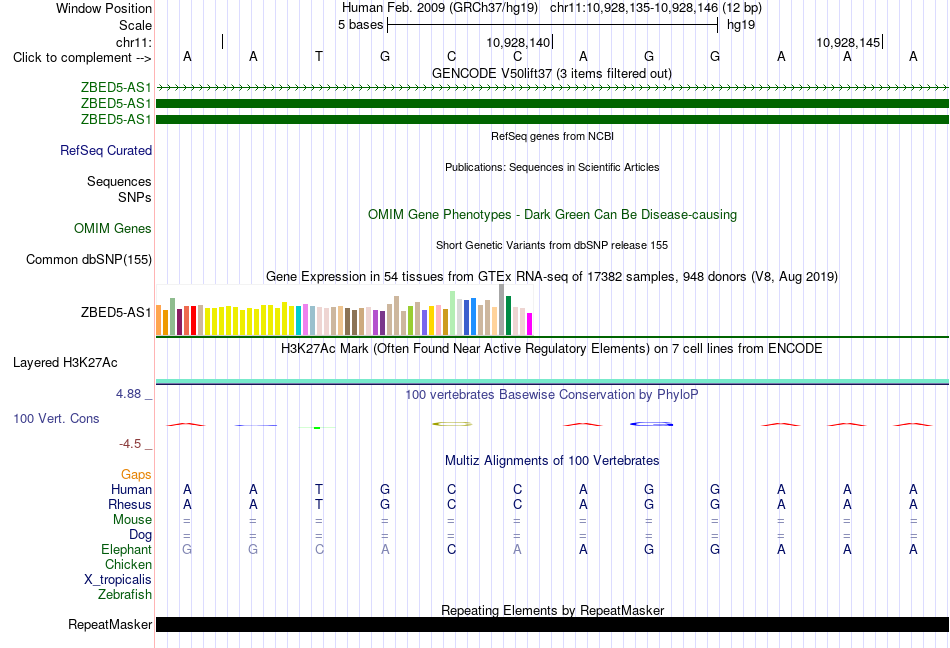Click the Scale track label
Viewport: 950px width, 648px height.
[x=135, y=25]
